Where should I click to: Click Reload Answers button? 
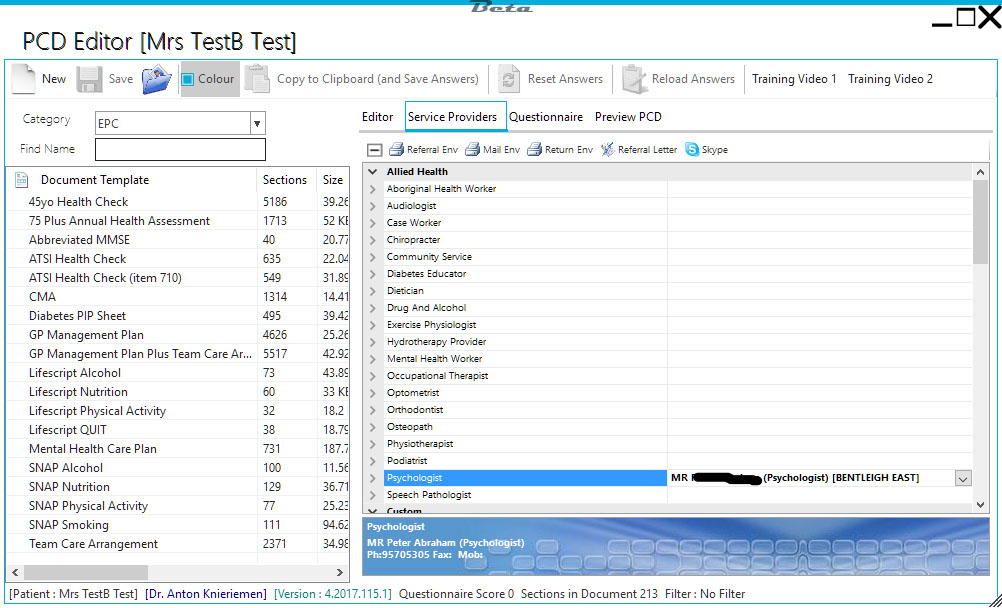pos(679,79)
